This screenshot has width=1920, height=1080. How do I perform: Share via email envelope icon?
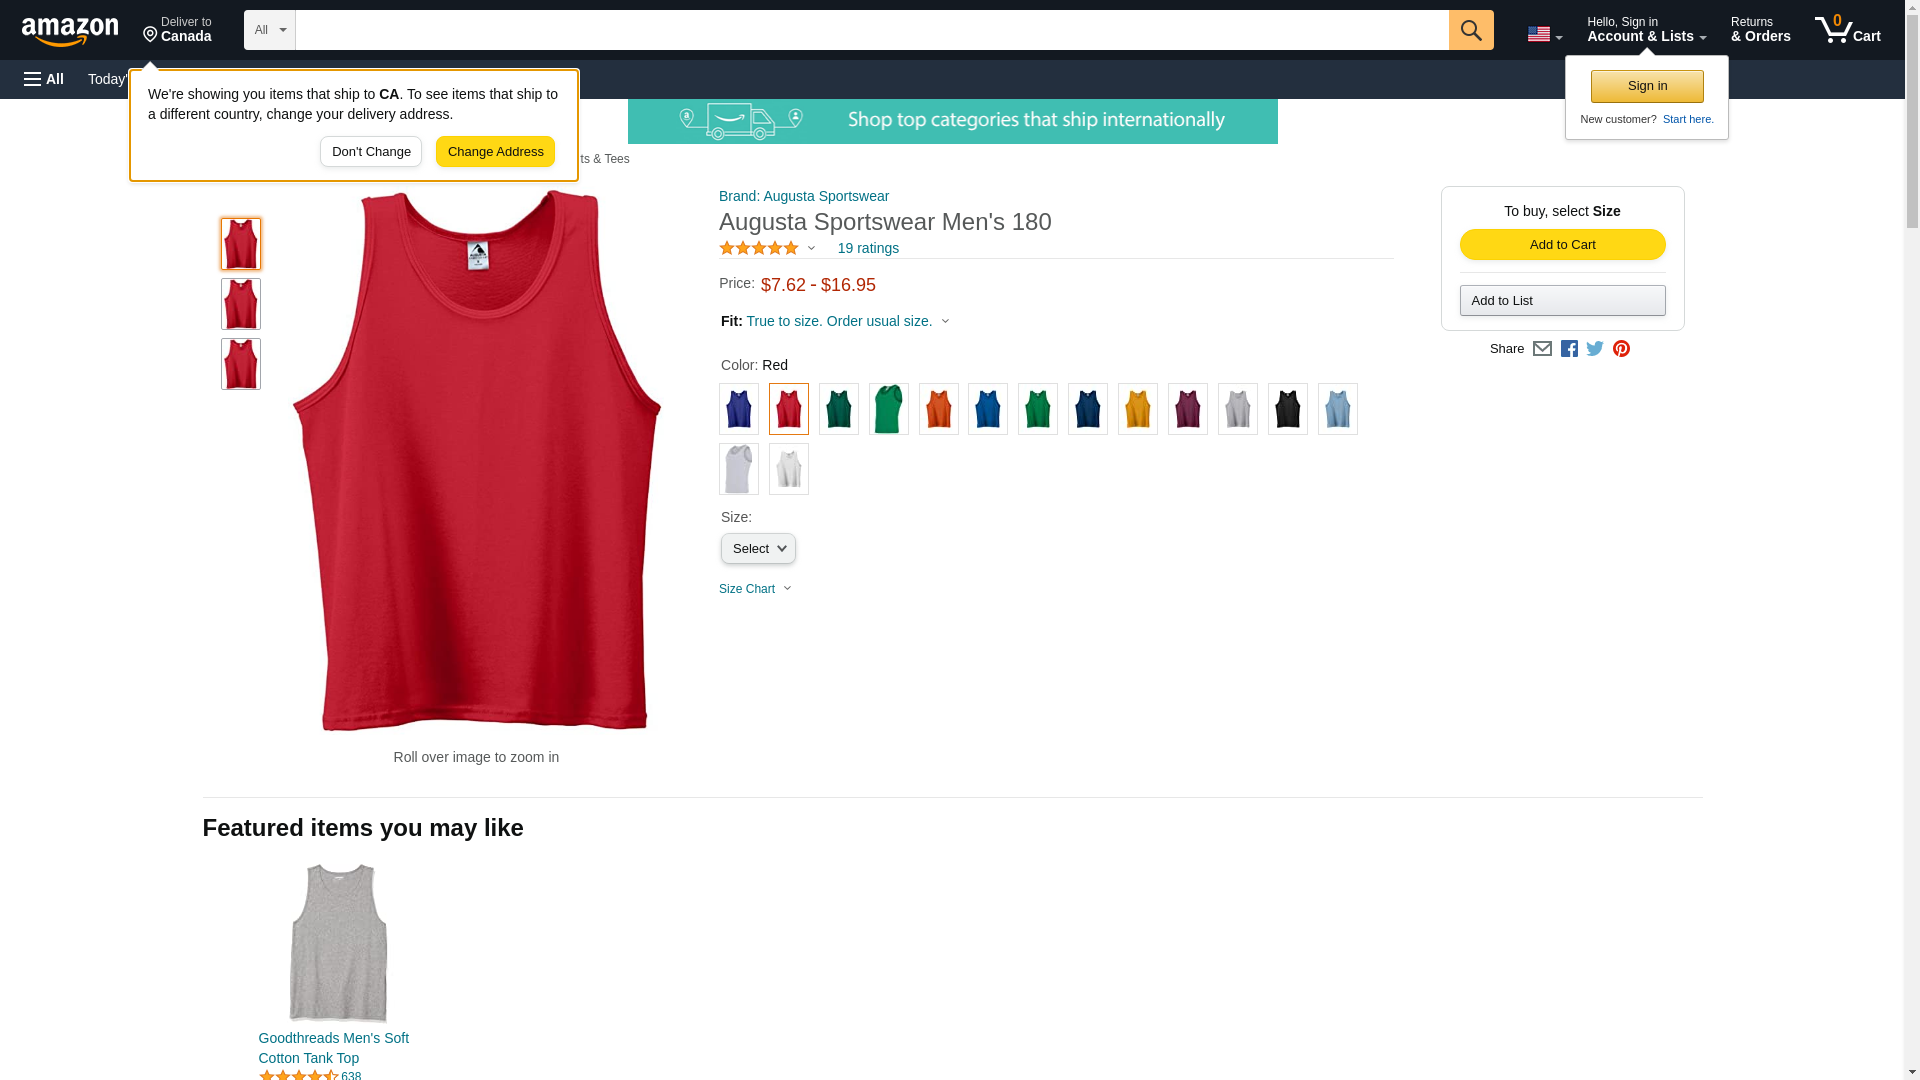(x=1542, y=349)
